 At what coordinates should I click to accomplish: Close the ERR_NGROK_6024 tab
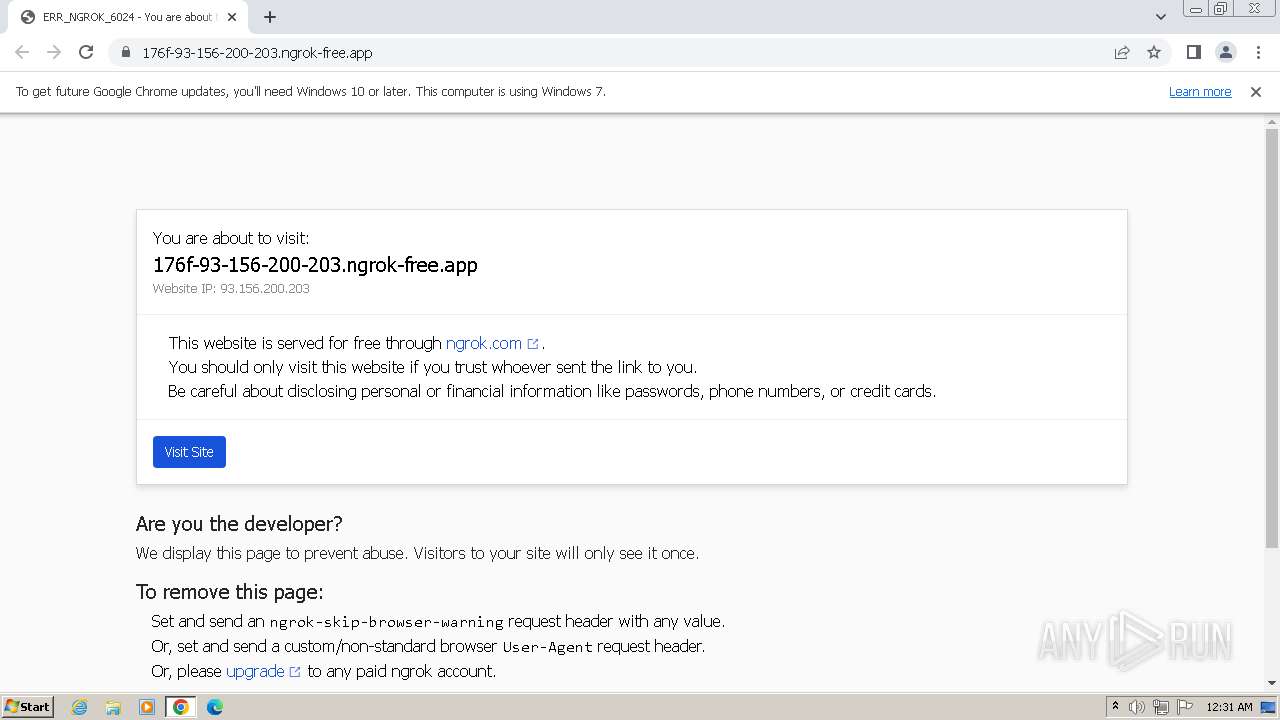click(232, 17)
